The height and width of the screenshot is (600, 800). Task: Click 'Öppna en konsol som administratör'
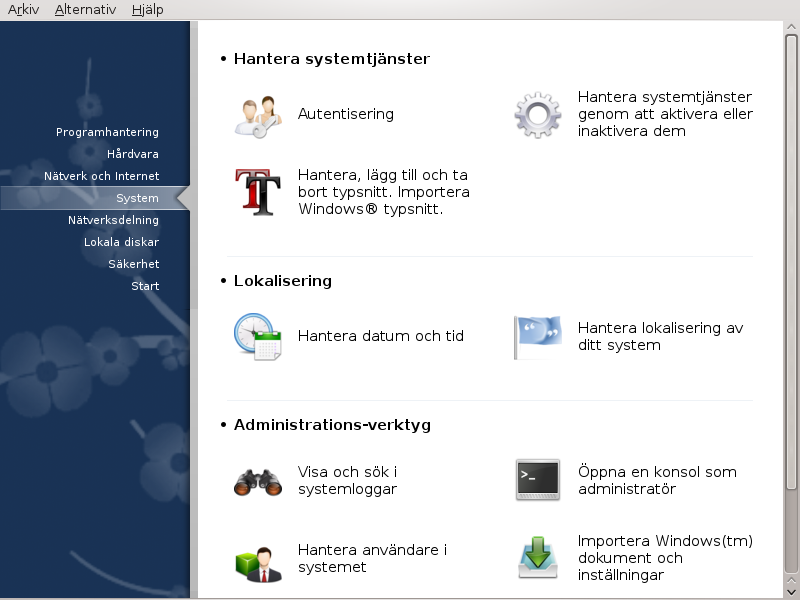(x=657, y=480)
